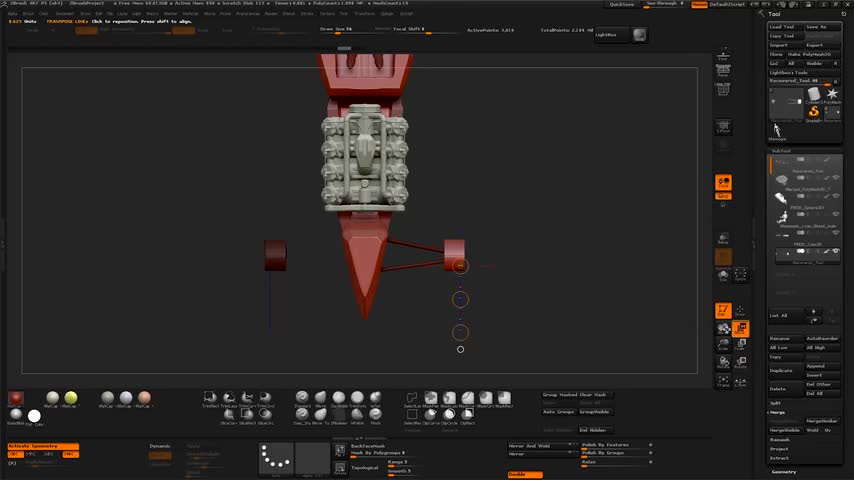Switch to Draw mode
The width and height of the screenshot is (854, 480).
pos(740,311)
